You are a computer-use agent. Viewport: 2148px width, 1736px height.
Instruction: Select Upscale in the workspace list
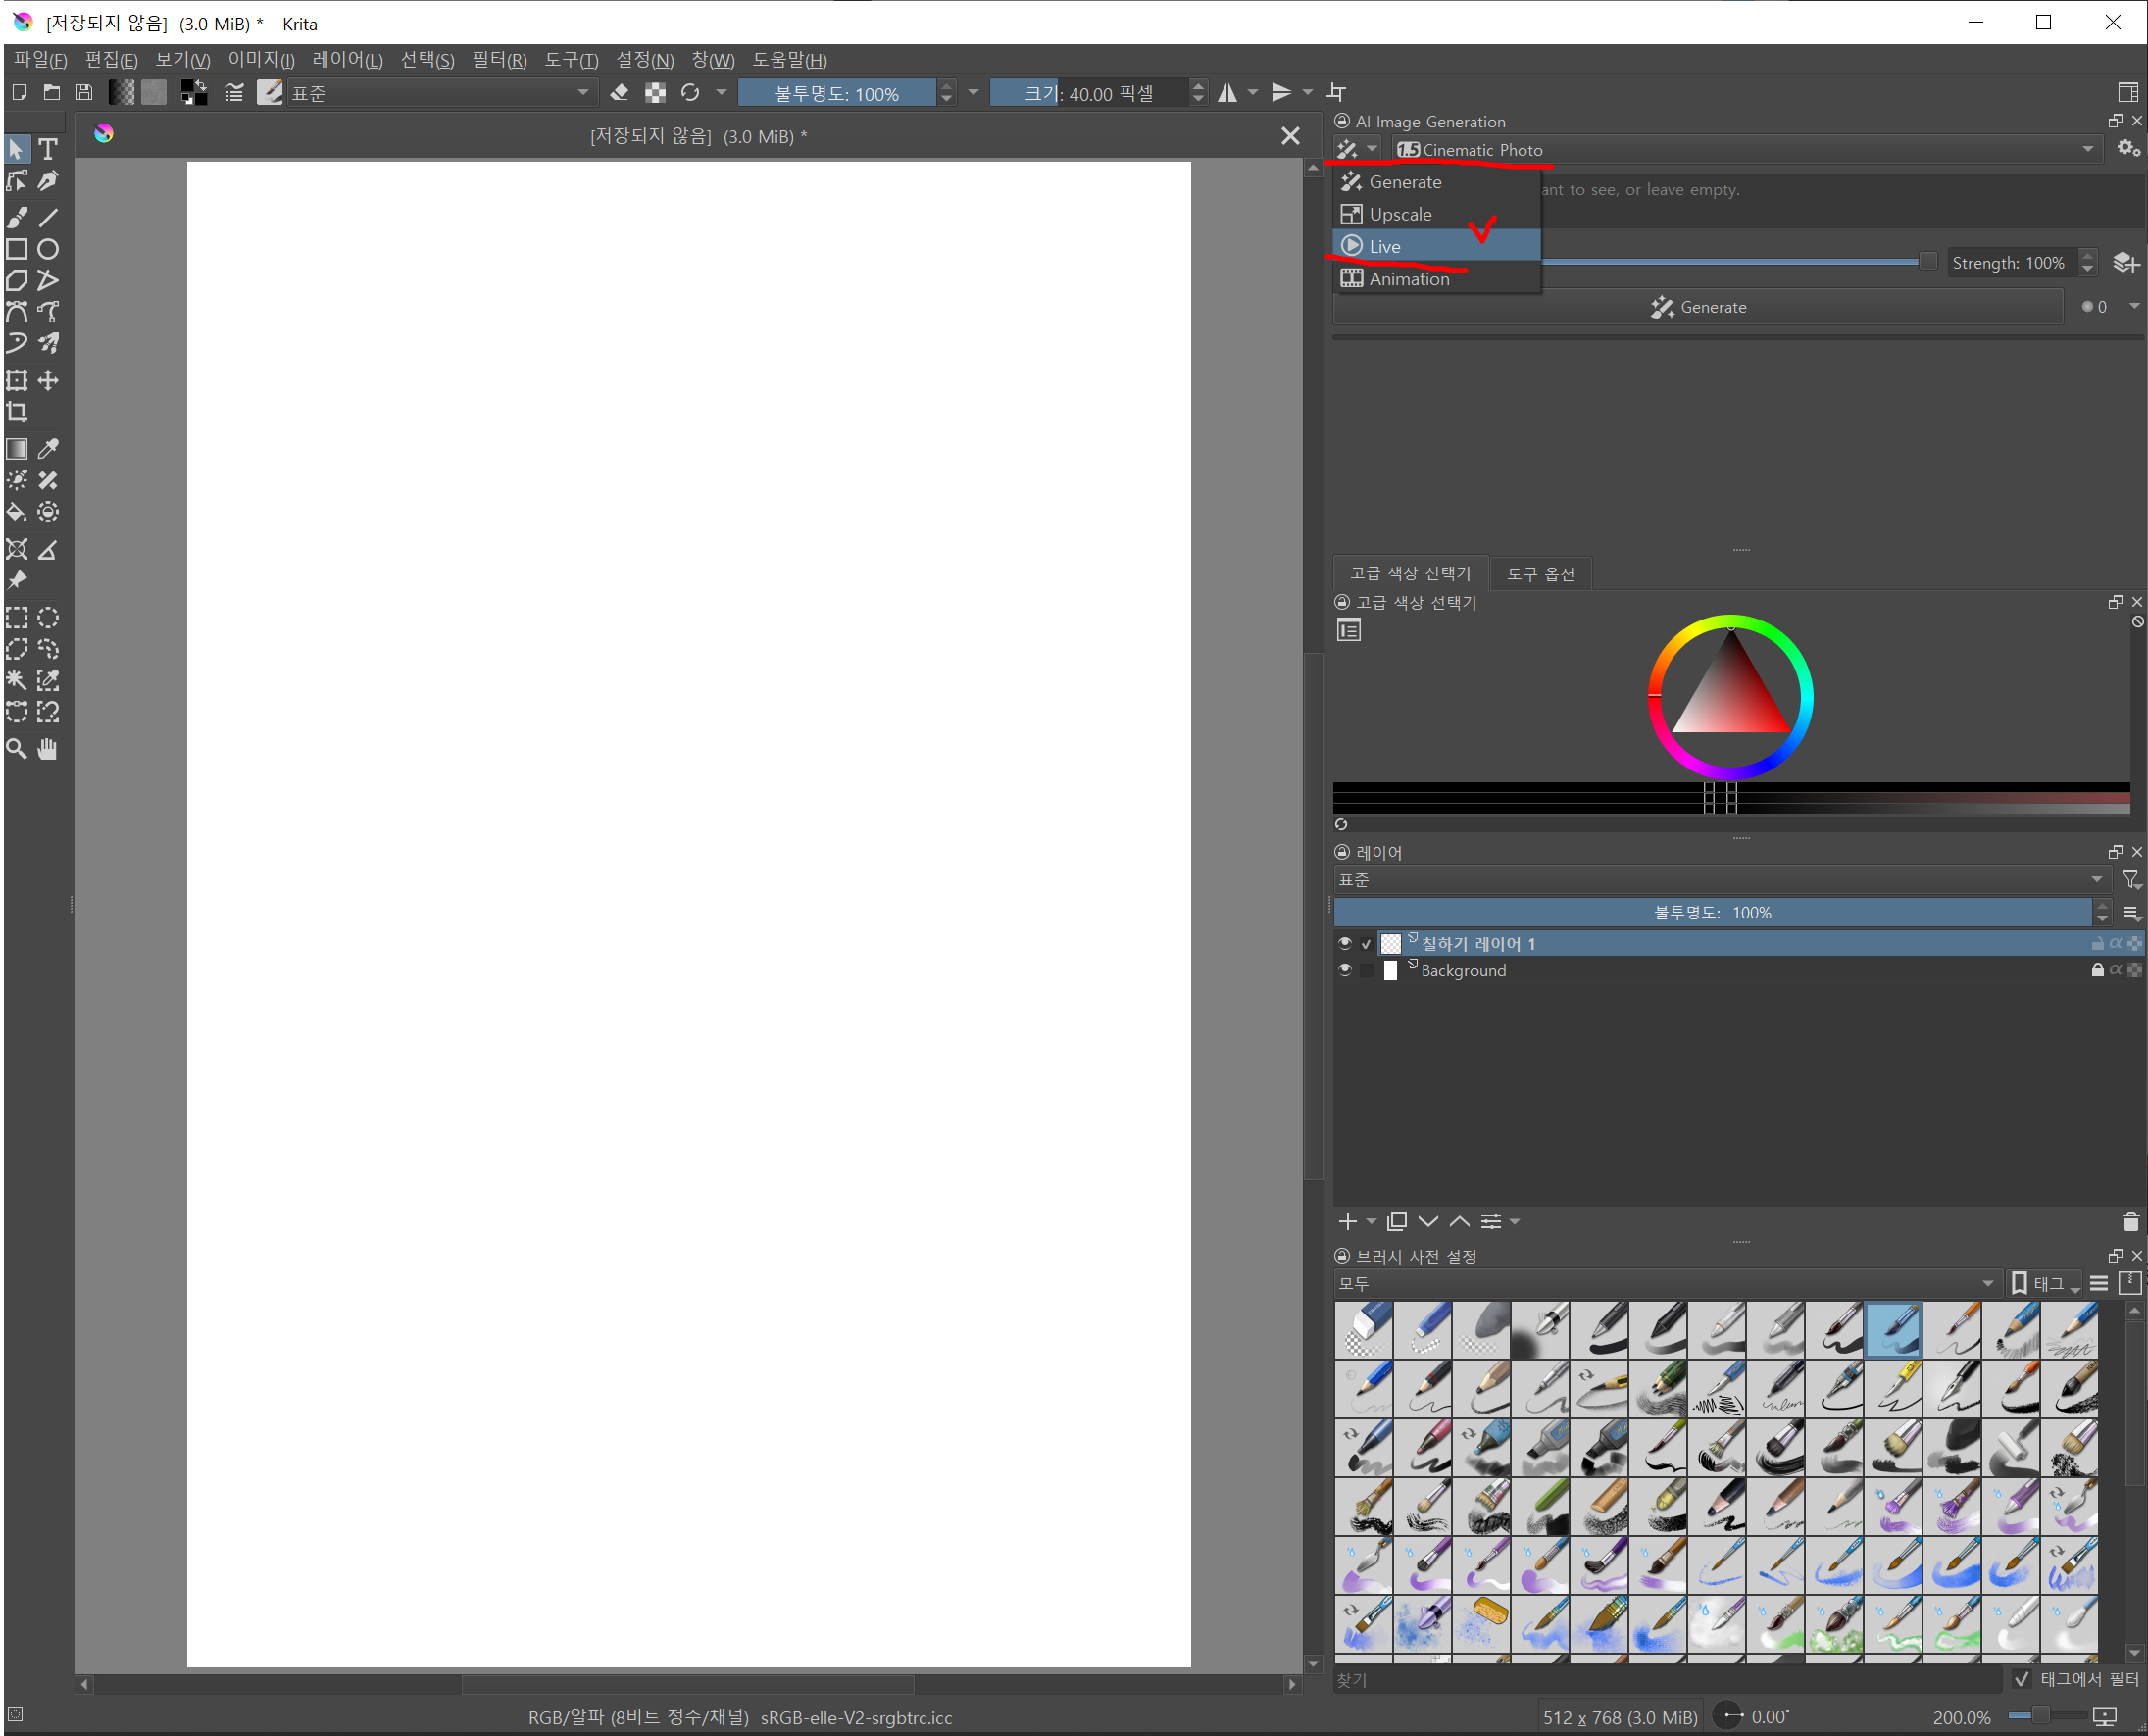pyautogui.click(x=1400, y=214)
